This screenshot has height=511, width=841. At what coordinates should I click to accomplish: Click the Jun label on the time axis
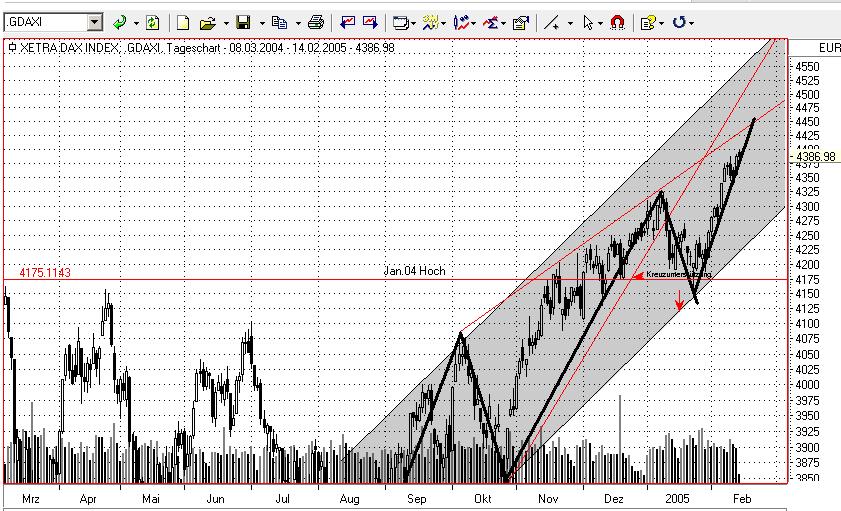(x=215, y=499)
